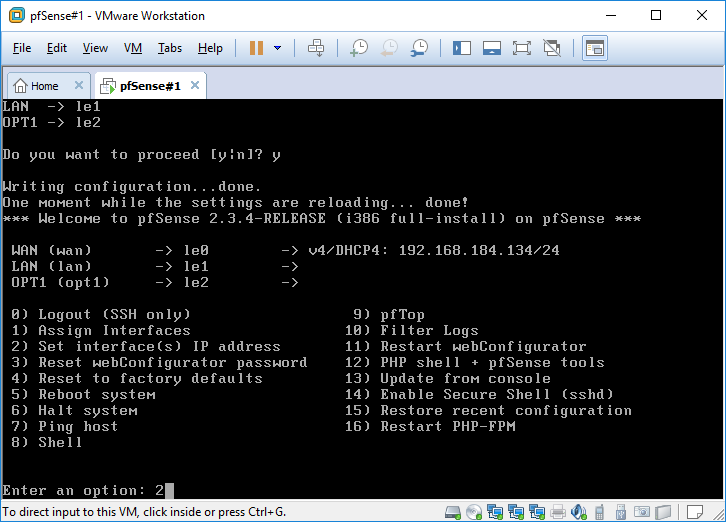The image size is (726, 522).
Task: Click the VMware logo in the title bar
Action: [17, 15]
